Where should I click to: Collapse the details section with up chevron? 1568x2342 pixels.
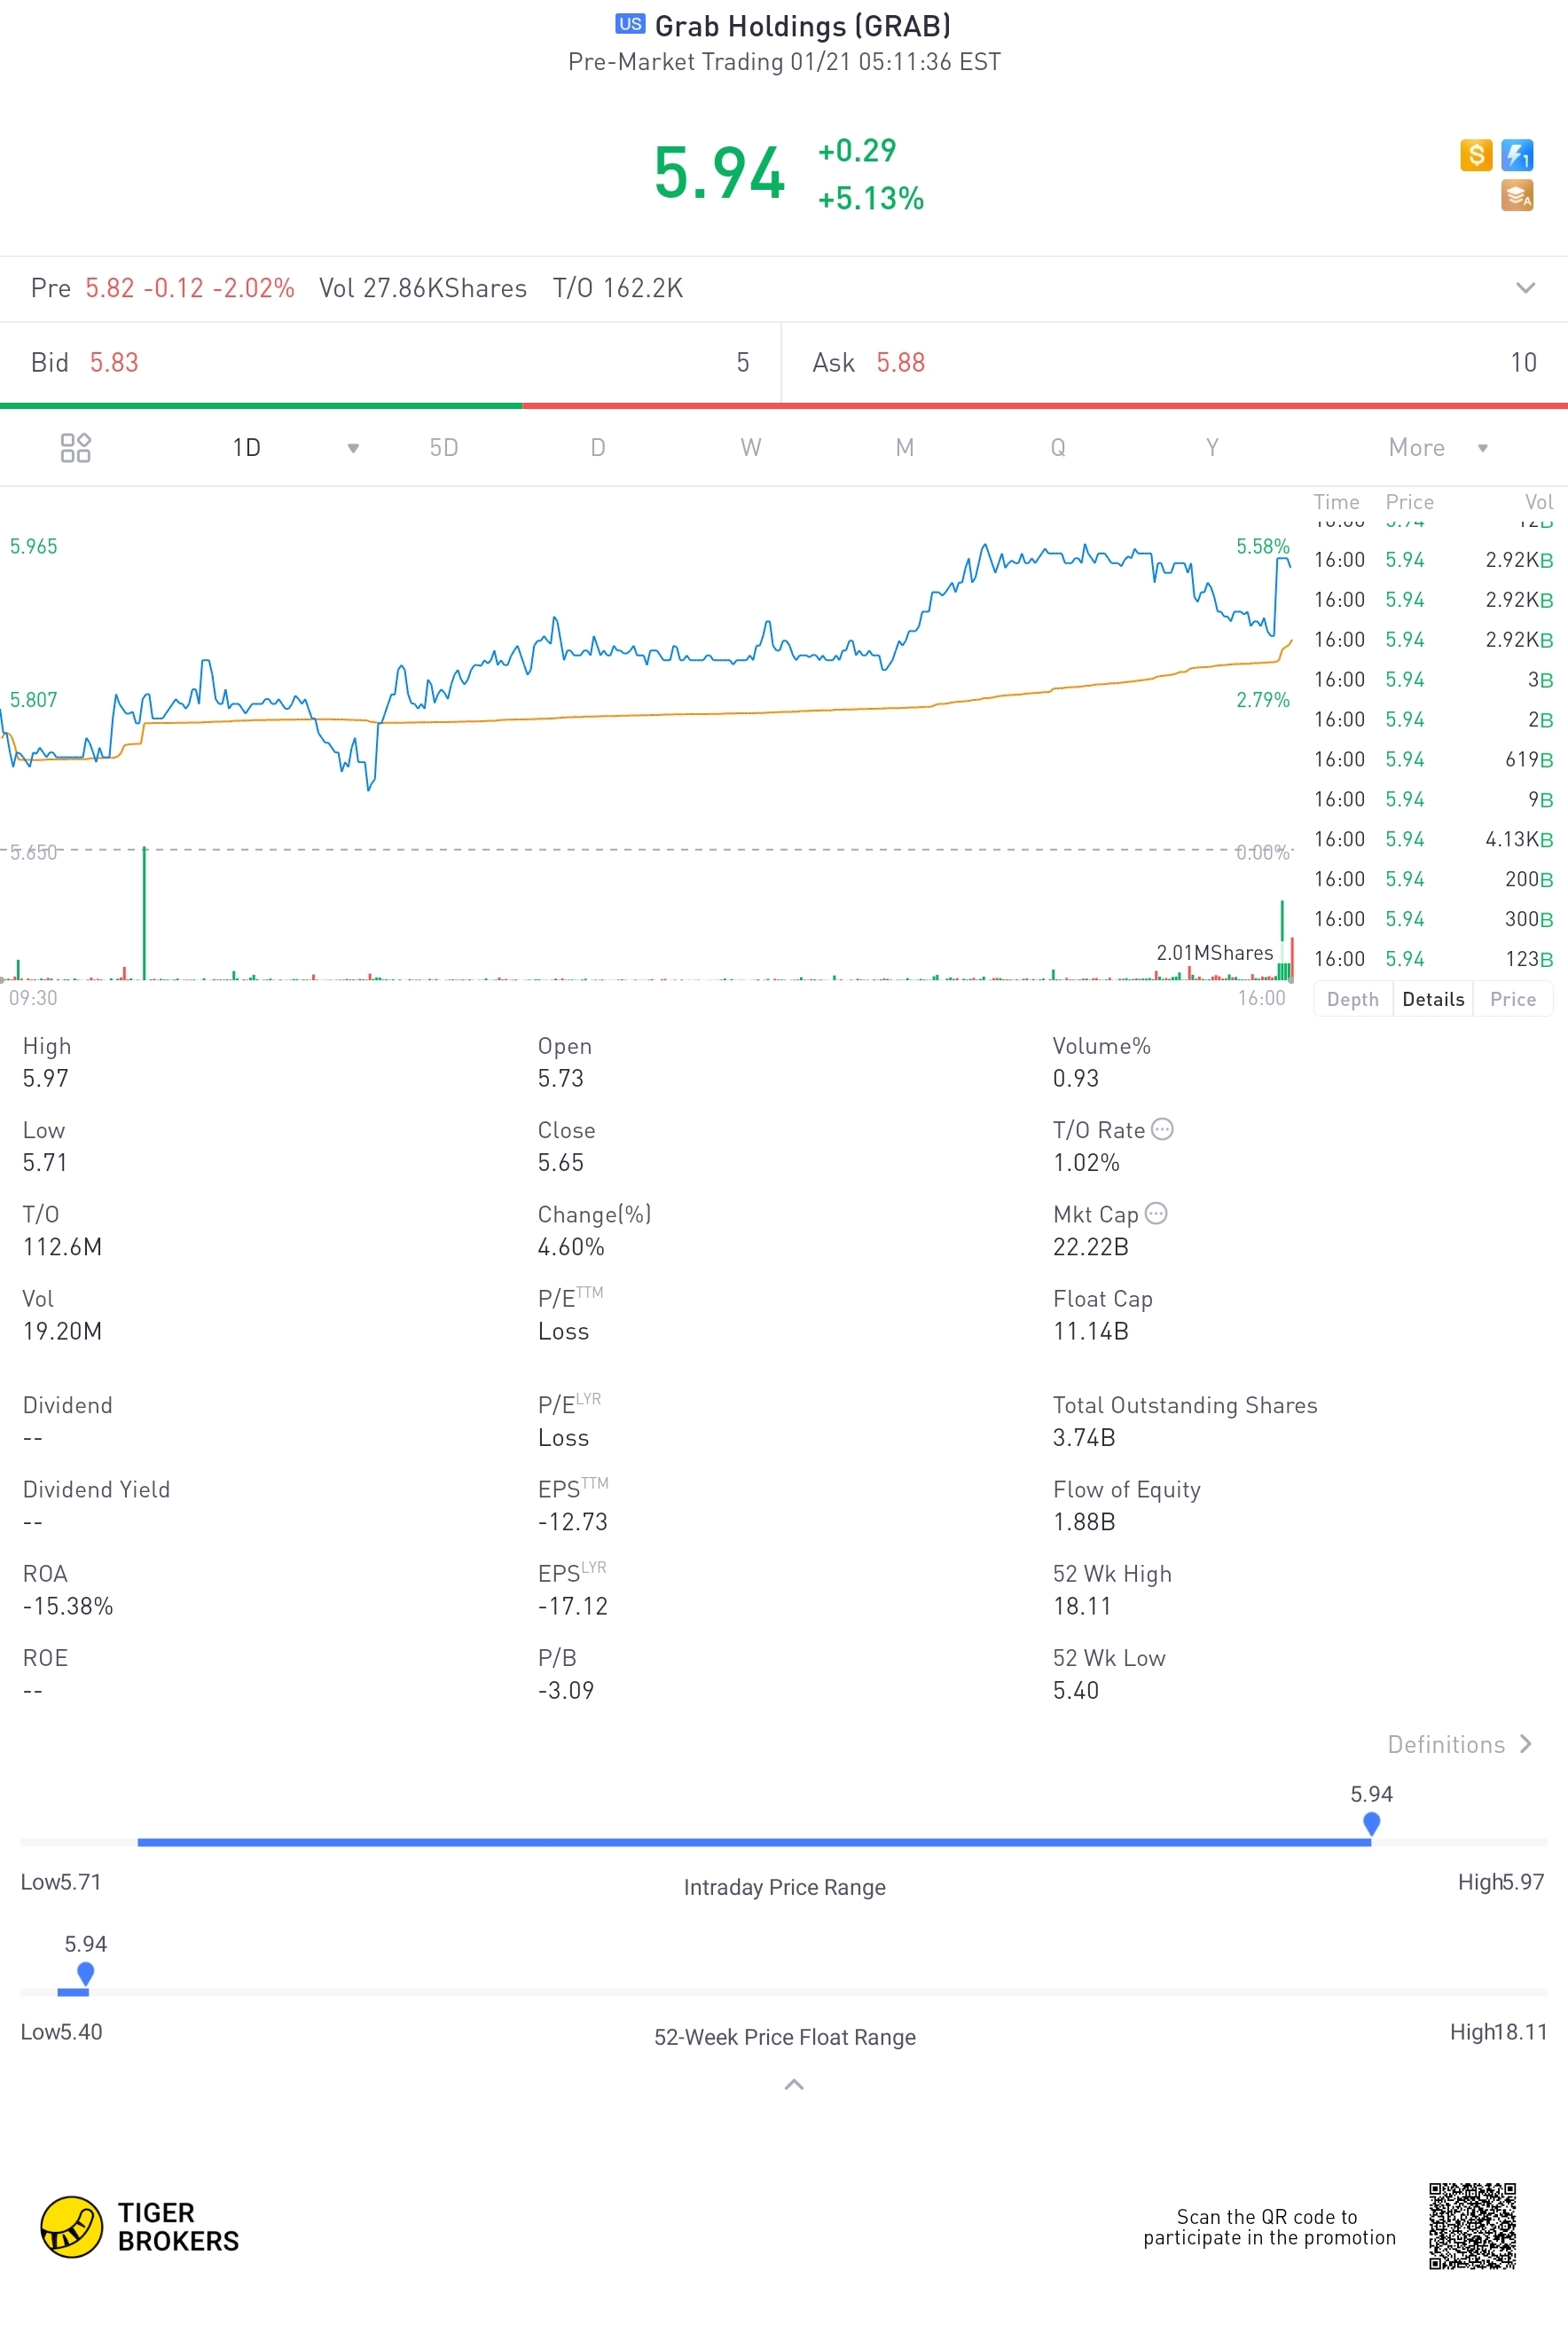point(793,2084)
